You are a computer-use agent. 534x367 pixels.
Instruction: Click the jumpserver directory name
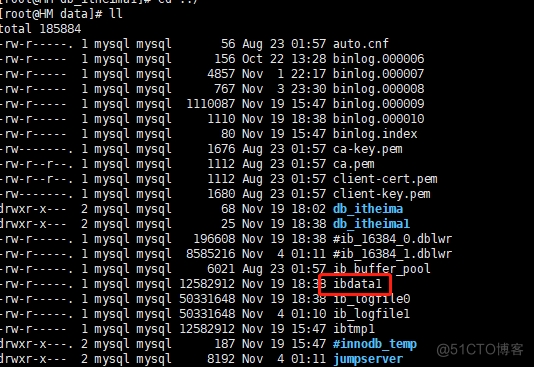tap(368, 359)
